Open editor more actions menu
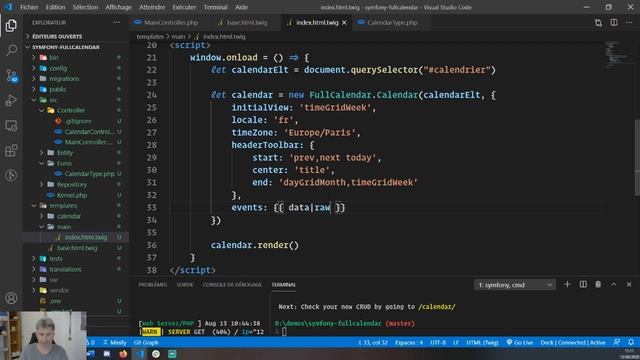 pos(629,22)
